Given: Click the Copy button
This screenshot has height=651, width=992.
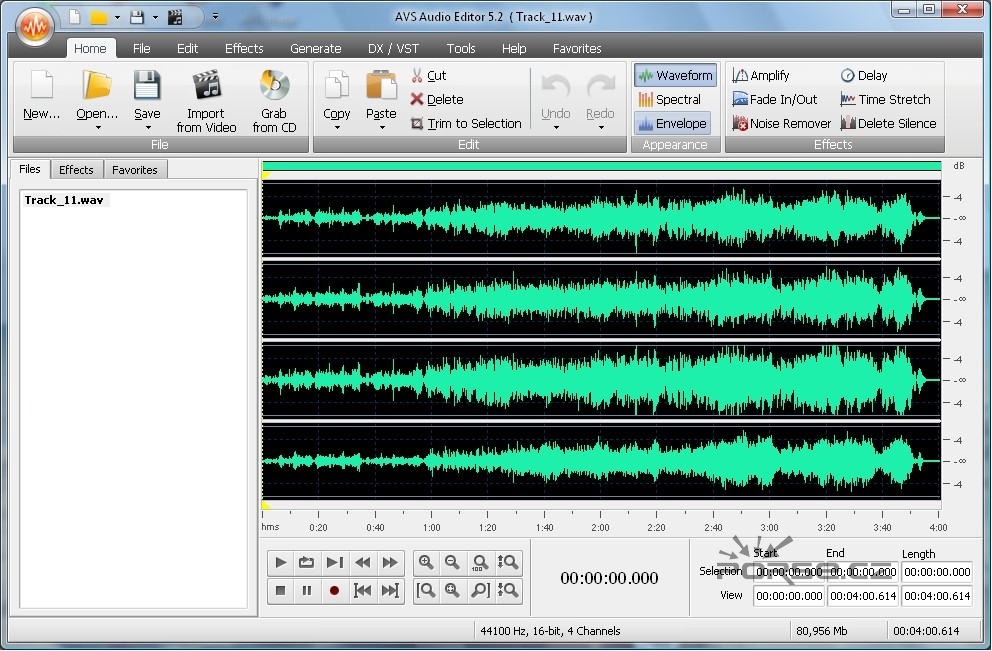Looking at the screenshot, I should [337, 94].
